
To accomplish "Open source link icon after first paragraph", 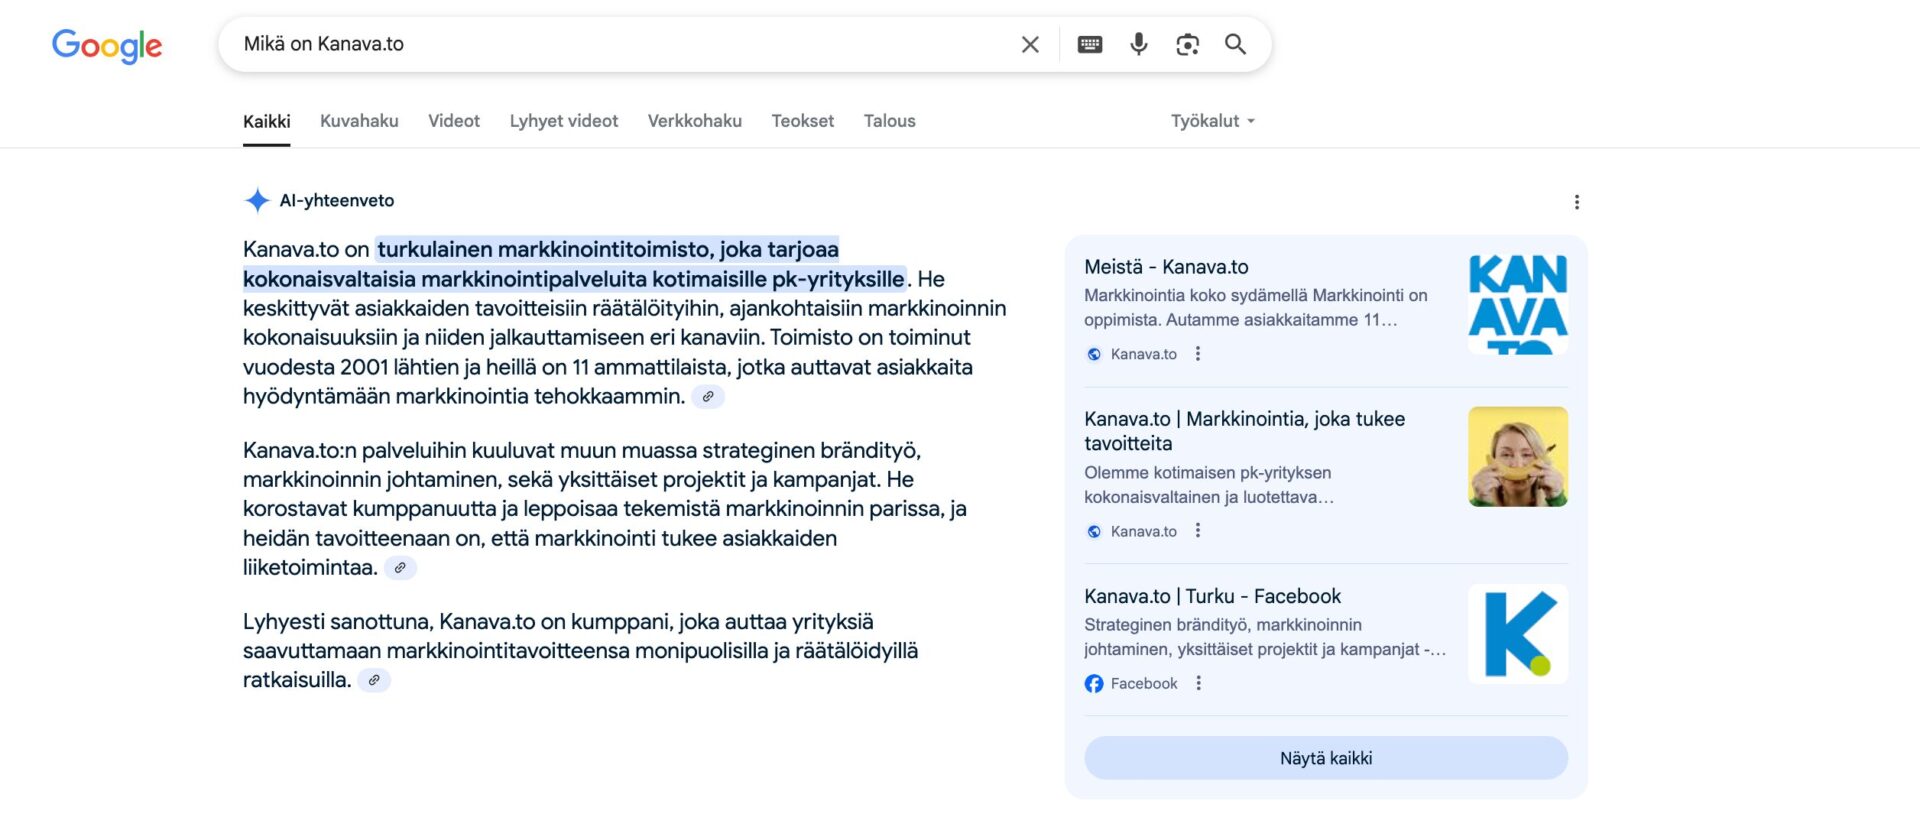I will (x=708, y=397).
